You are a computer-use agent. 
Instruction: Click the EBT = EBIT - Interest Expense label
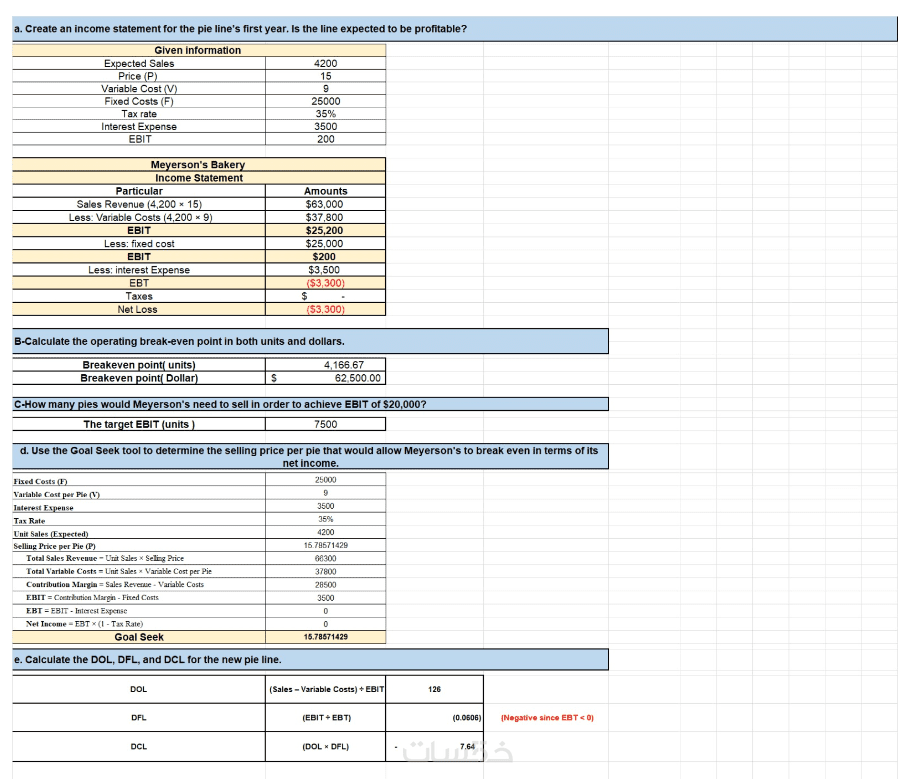(x=139, y=611)
